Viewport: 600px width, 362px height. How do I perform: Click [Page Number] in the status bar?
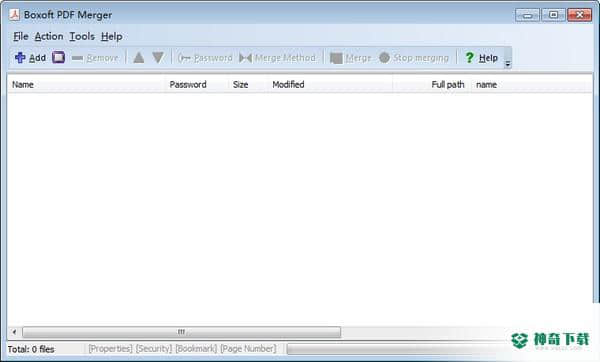click(x=248, y=349)
